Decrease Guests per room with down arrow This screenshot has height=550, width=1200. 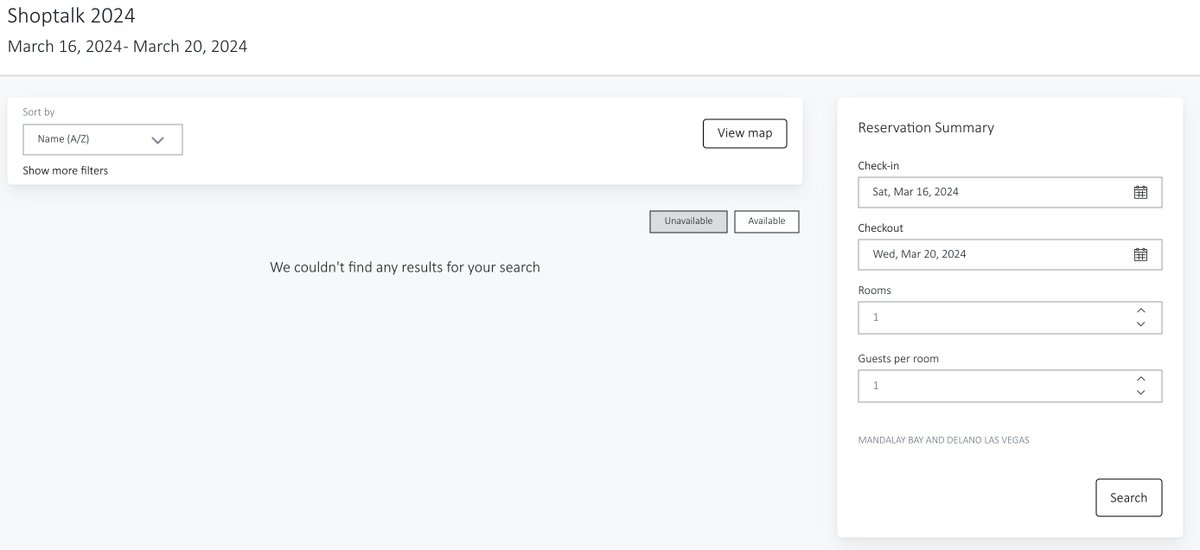(1141, 392)
